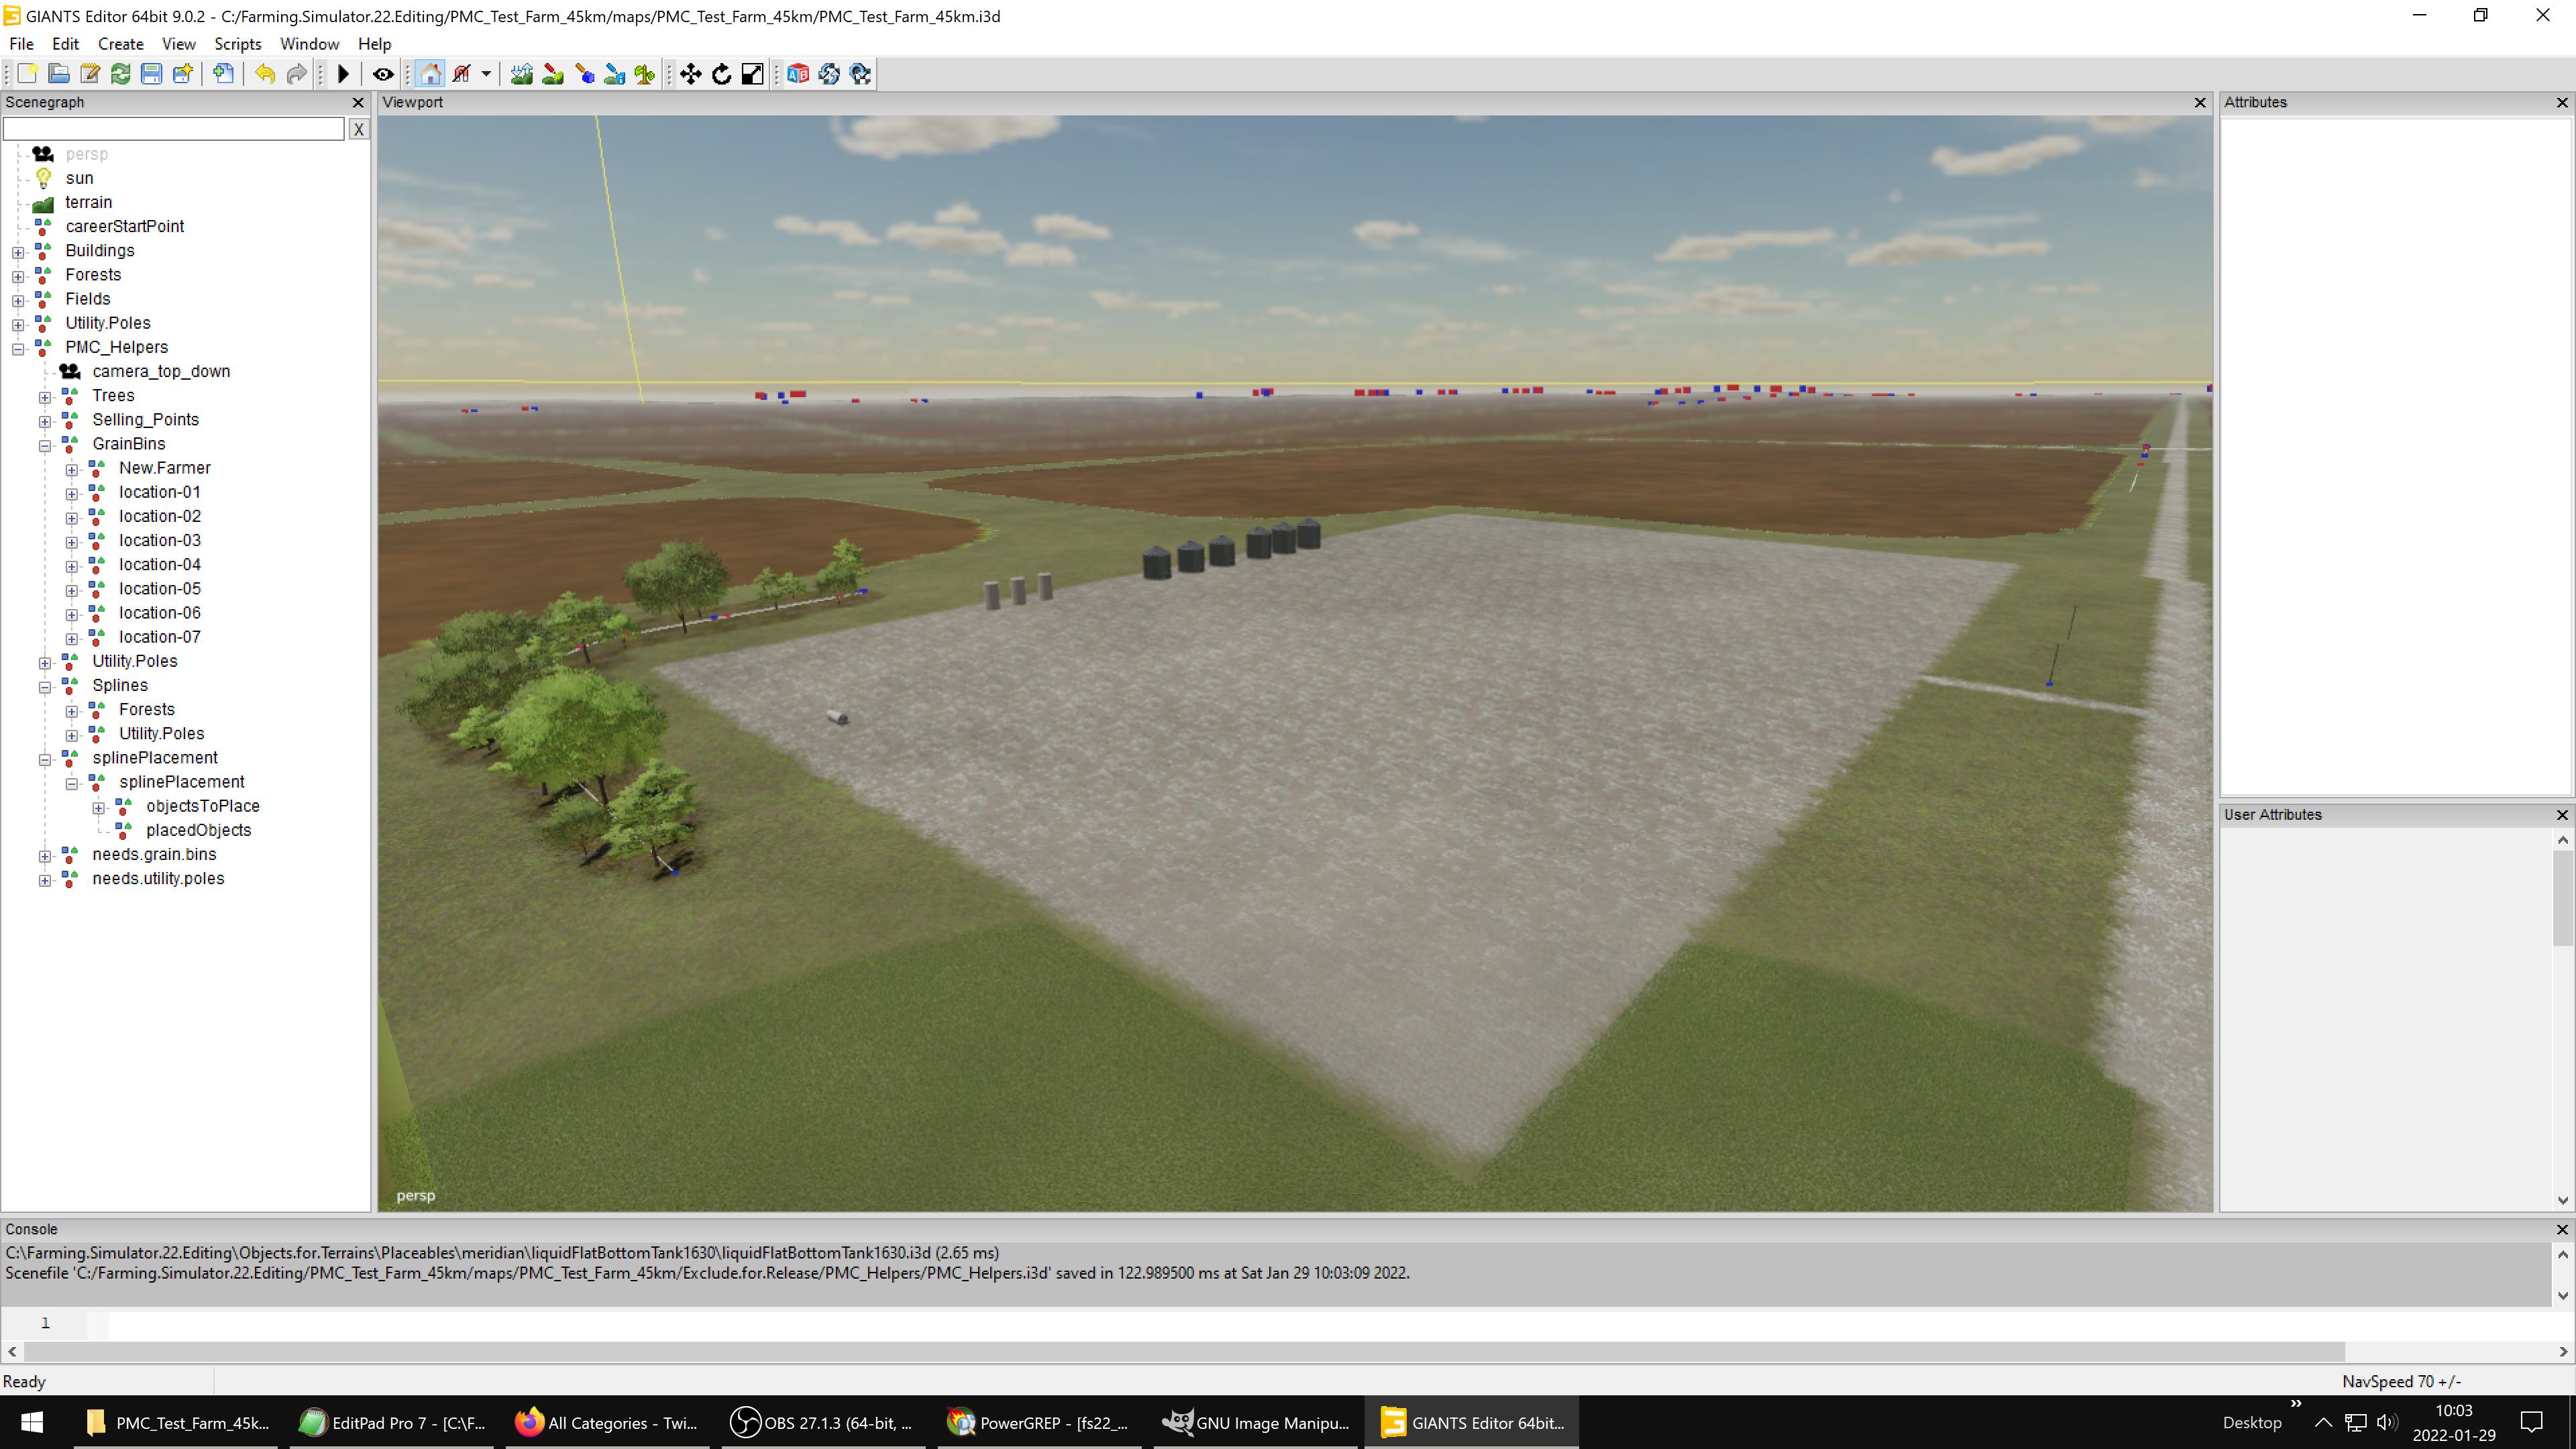Open the Edit menu
This screenshot has height=1449, width=2576.
(x=65, y=44)
